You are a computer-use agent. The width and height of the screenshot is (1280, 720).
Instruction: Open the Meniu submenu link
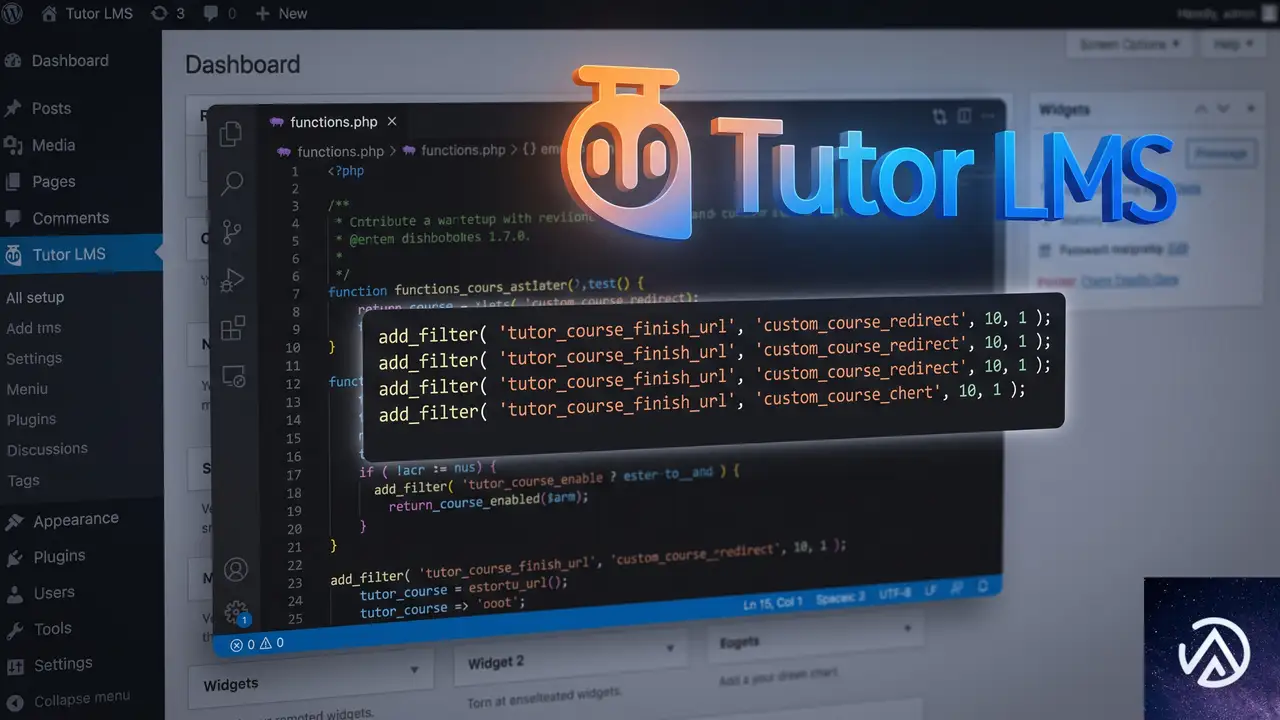pyautogui.click(x=27, y=389)
